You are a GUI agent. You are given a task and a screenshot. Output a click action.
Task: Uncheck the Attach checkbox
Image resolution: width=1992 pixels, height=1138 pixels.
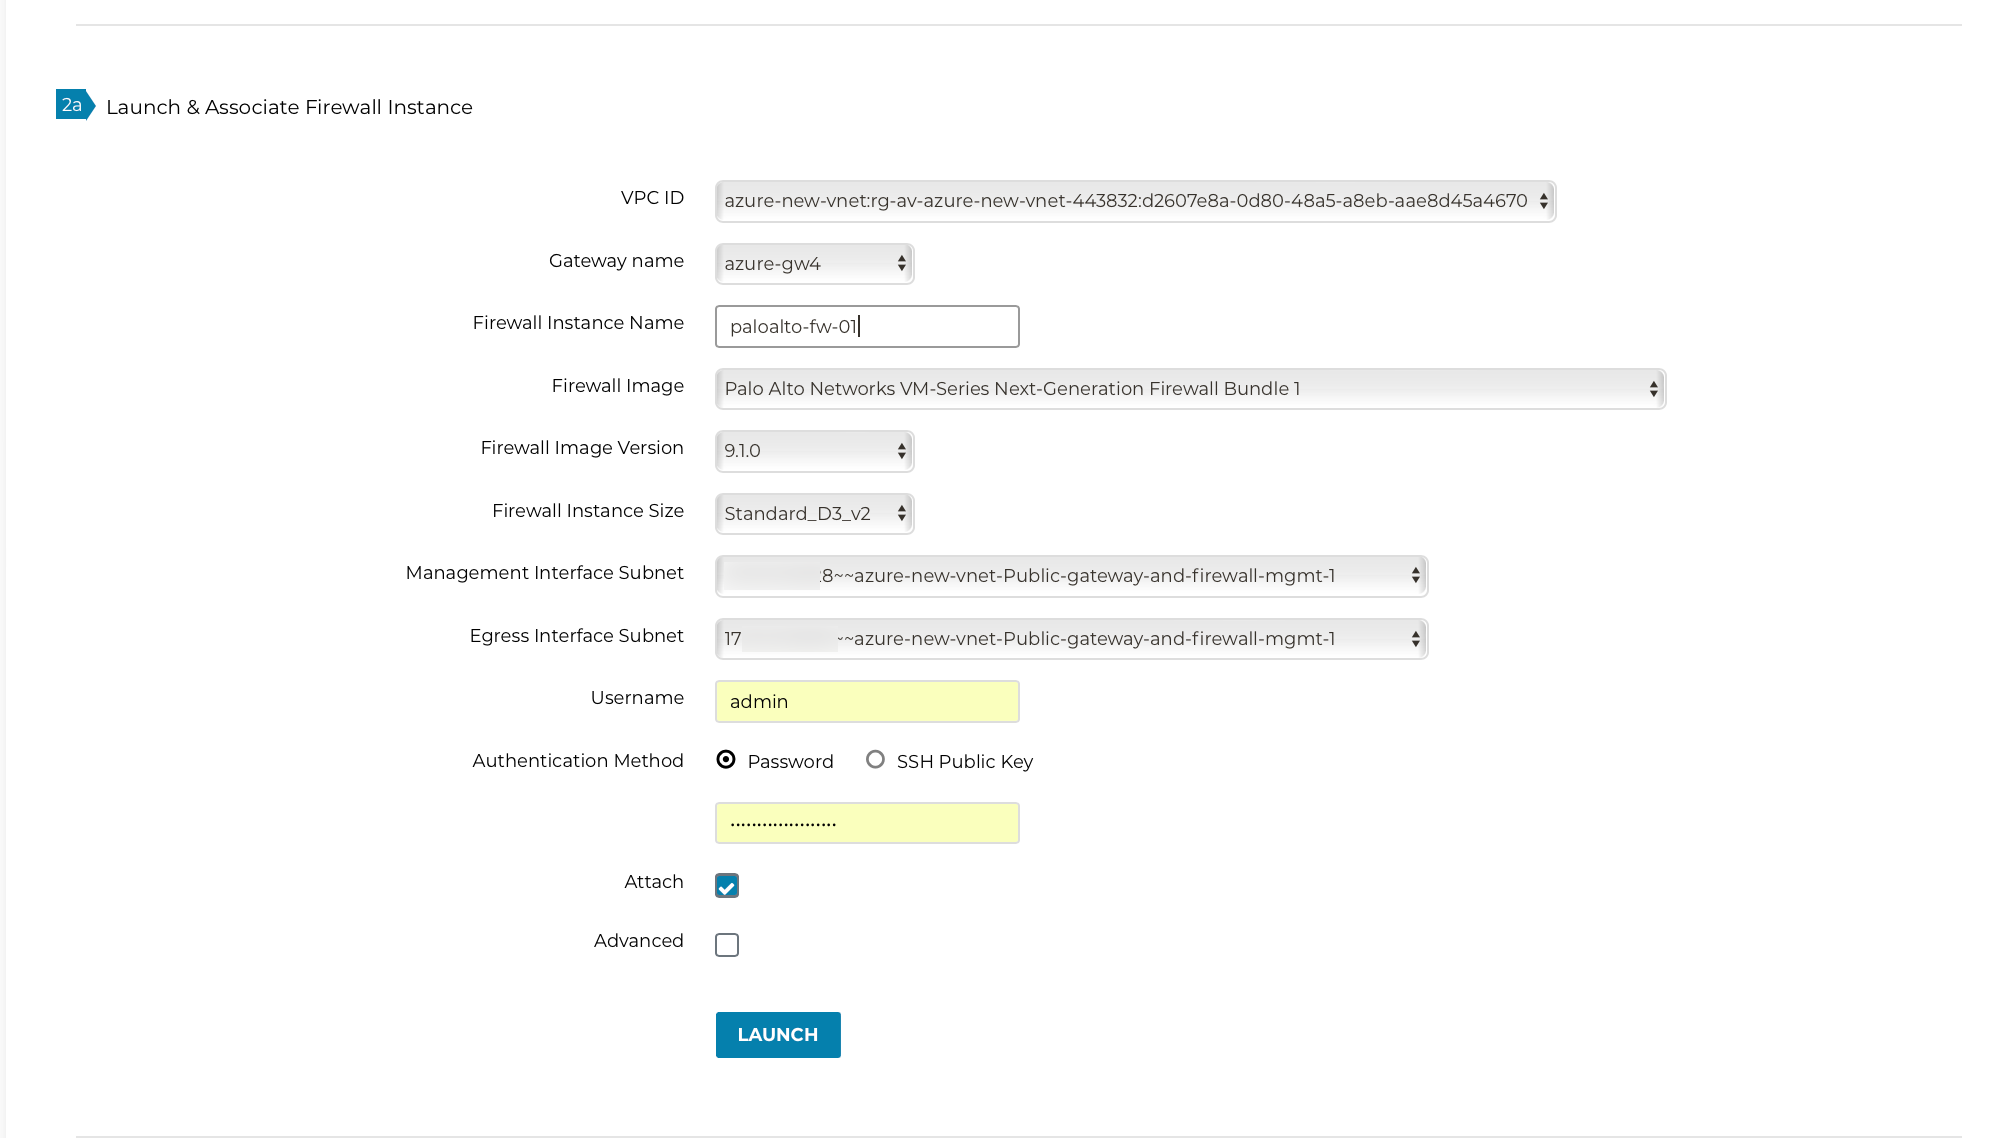(x=727, y=885)
